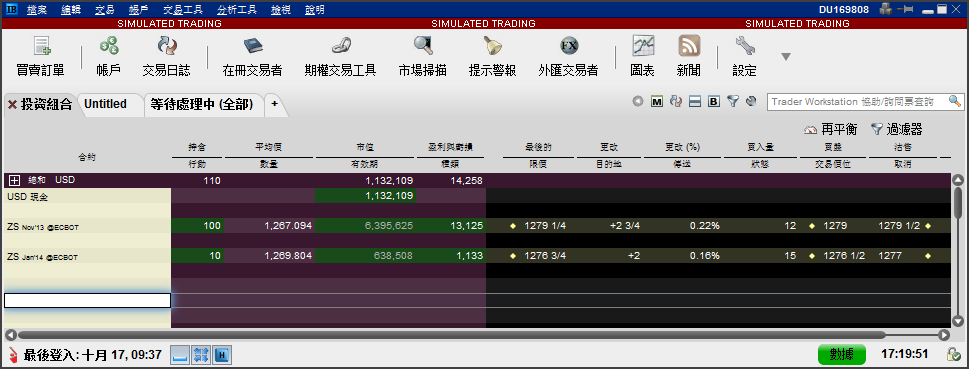The height and width of the screenshot is (369, 969).
Task: Open the 圖表 chart tool
Action: click(x=643, y=57)
